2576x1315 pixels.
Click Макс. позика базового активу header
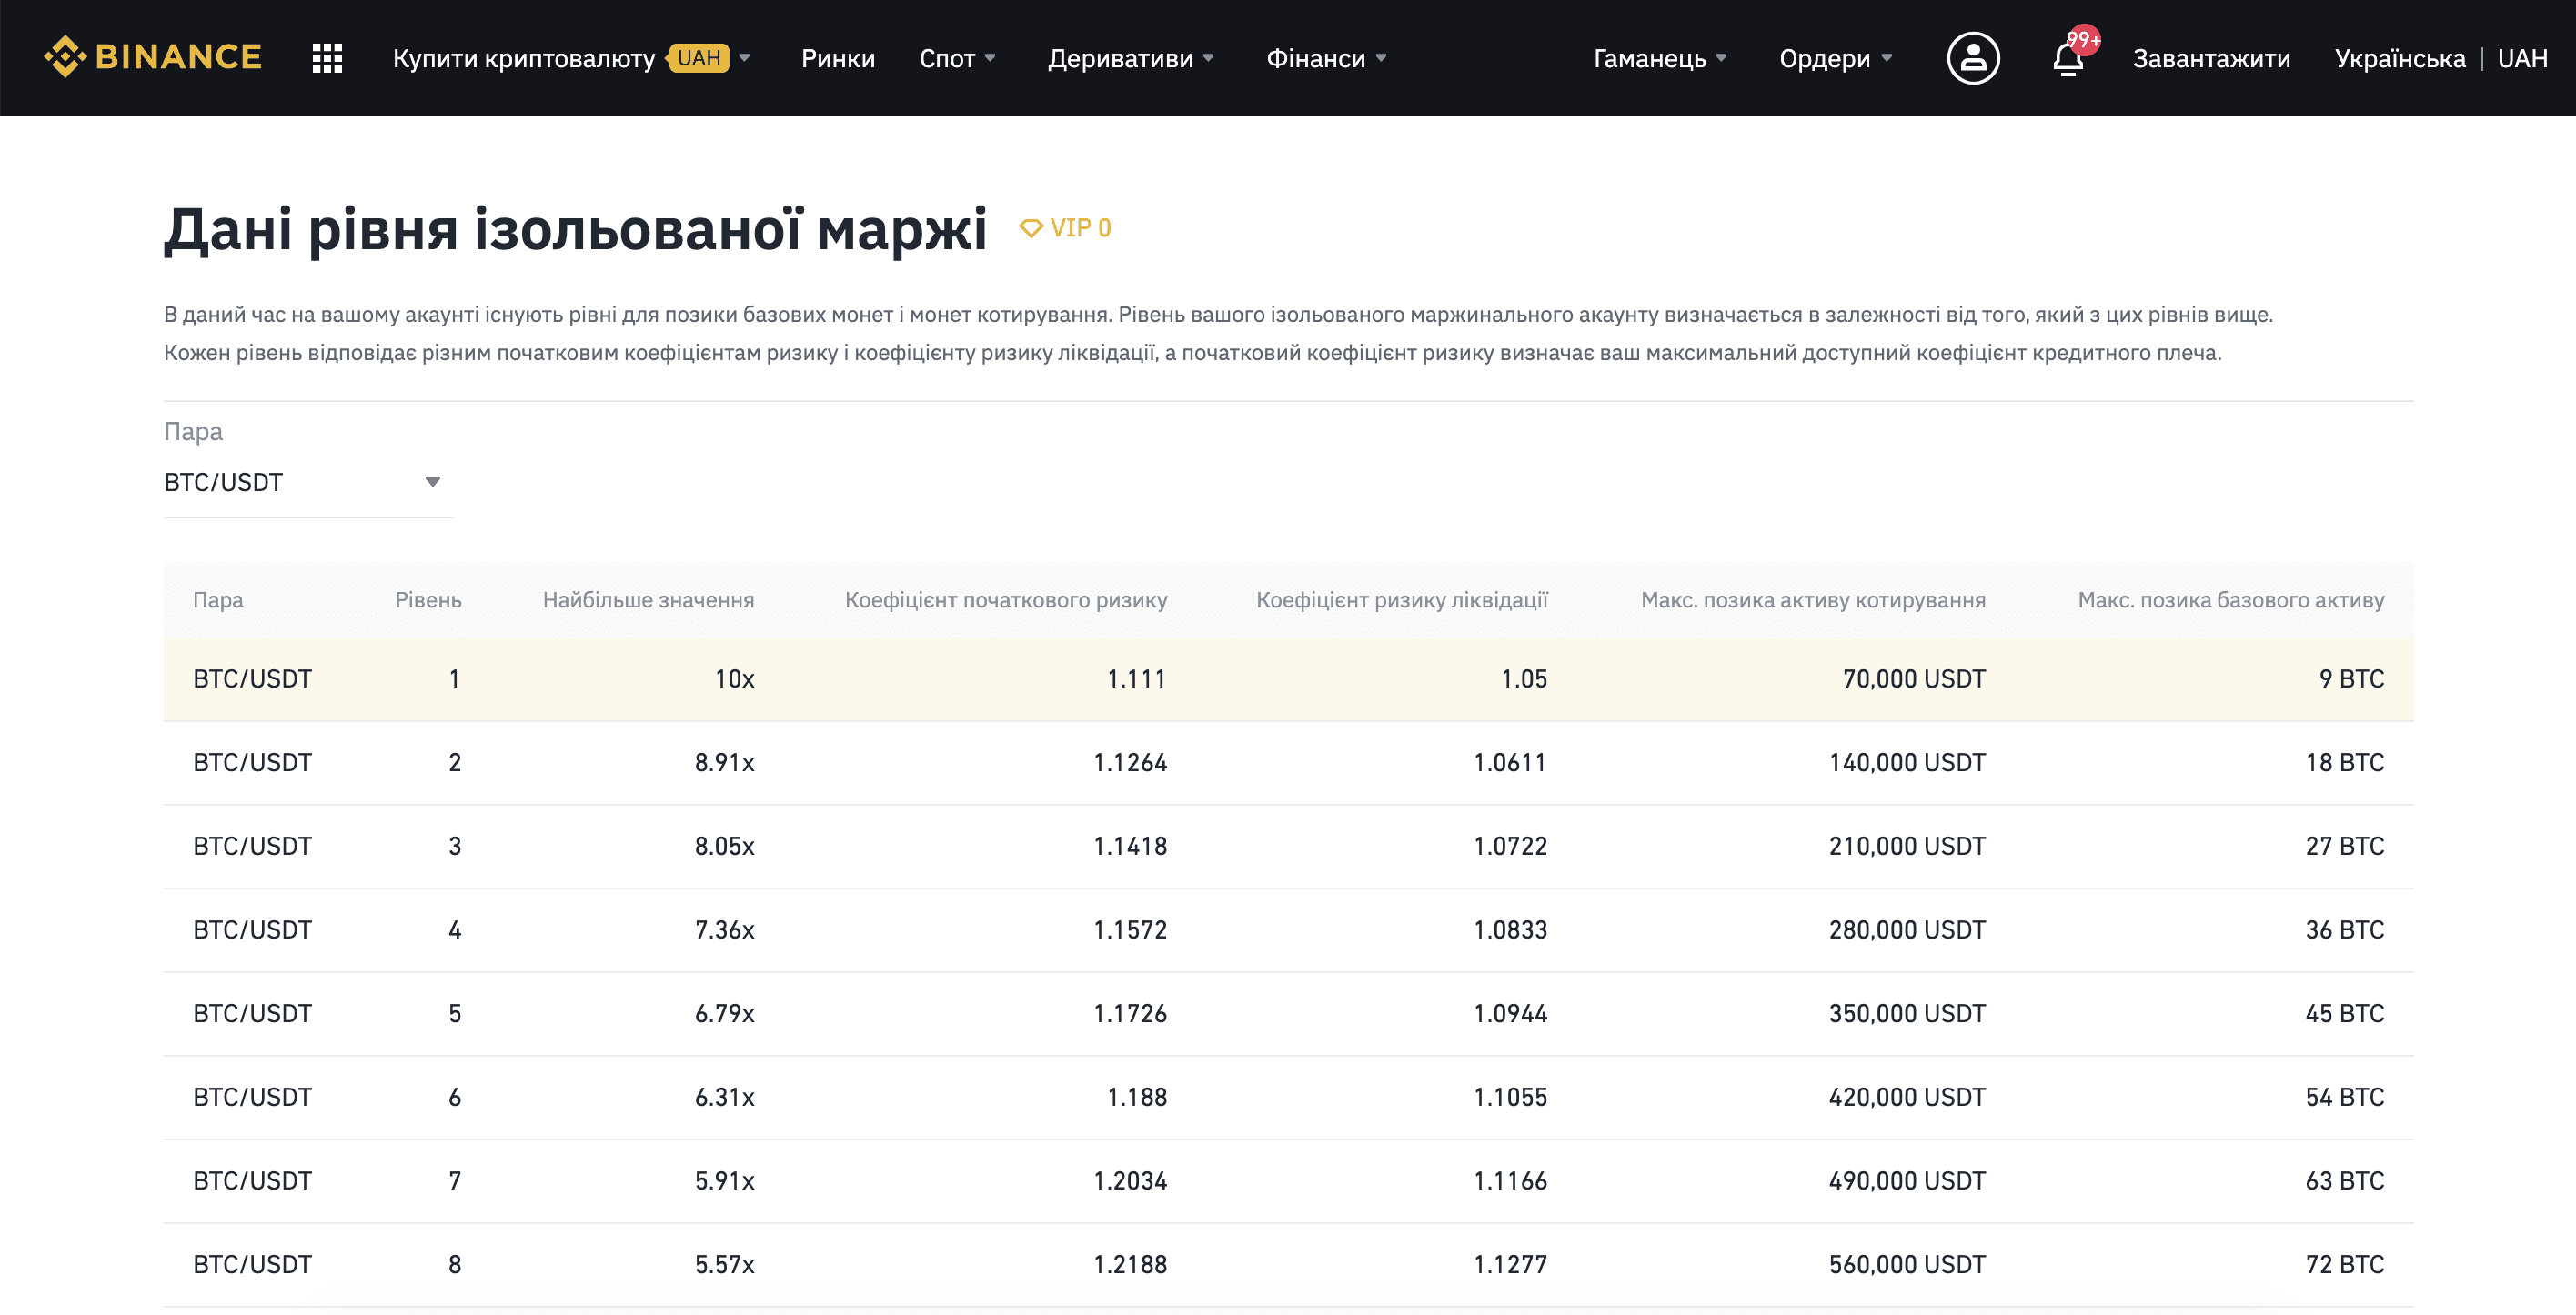point(2231,600)
